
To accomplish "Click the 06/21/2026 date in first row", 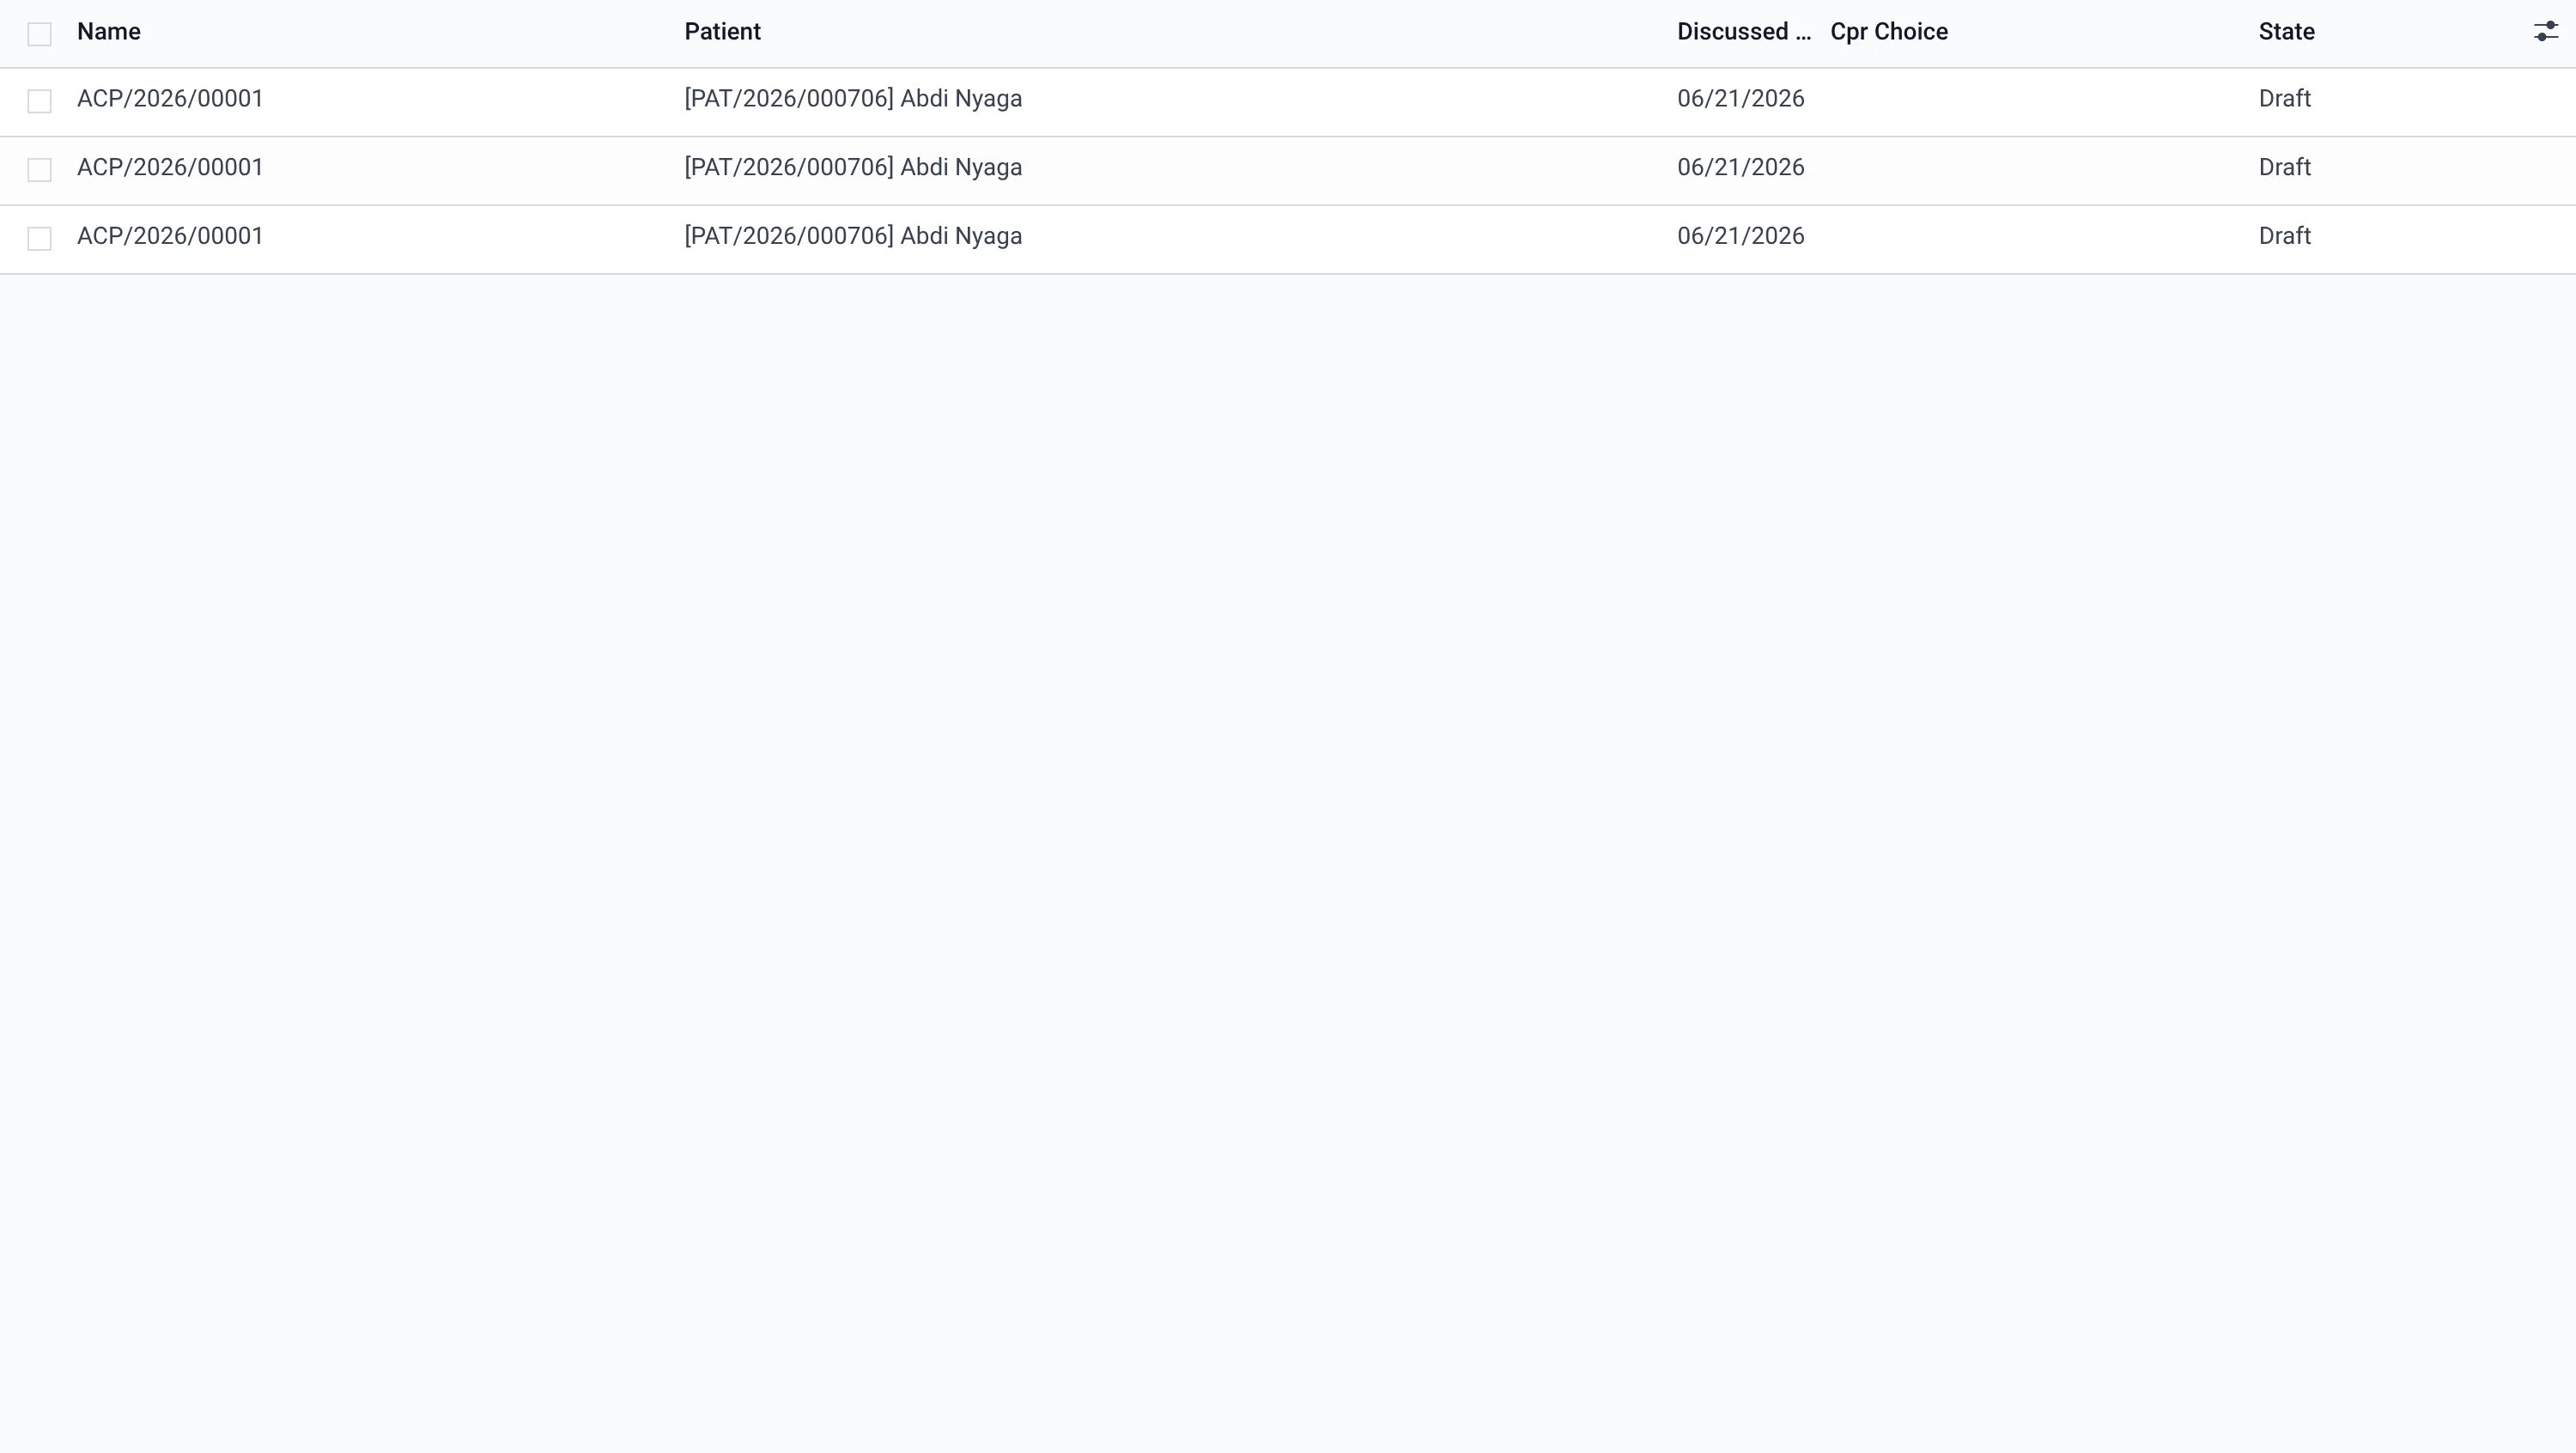I will pyautogui.click(x=1741, y=99).
